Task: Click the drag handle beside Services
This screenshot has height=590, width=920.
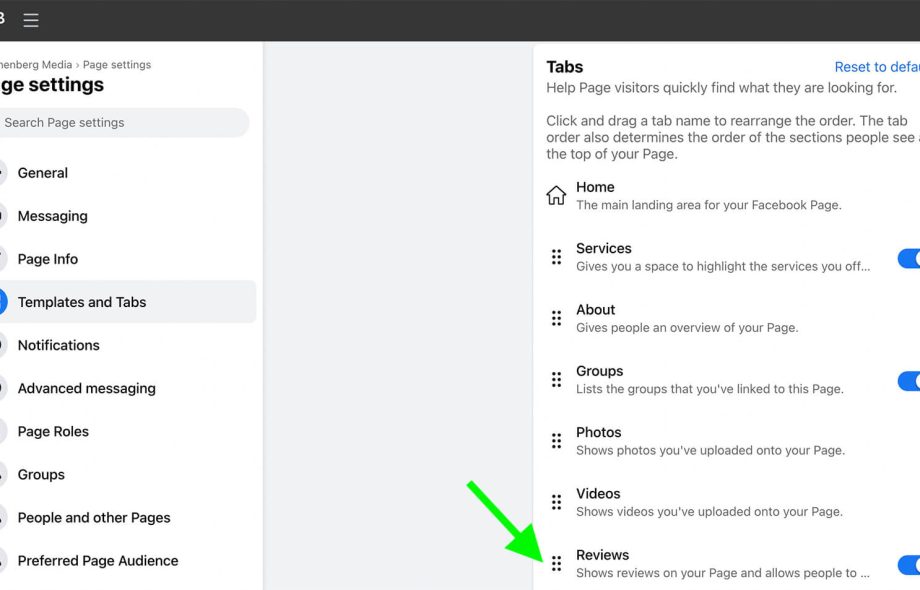Action: coord(556,257)
